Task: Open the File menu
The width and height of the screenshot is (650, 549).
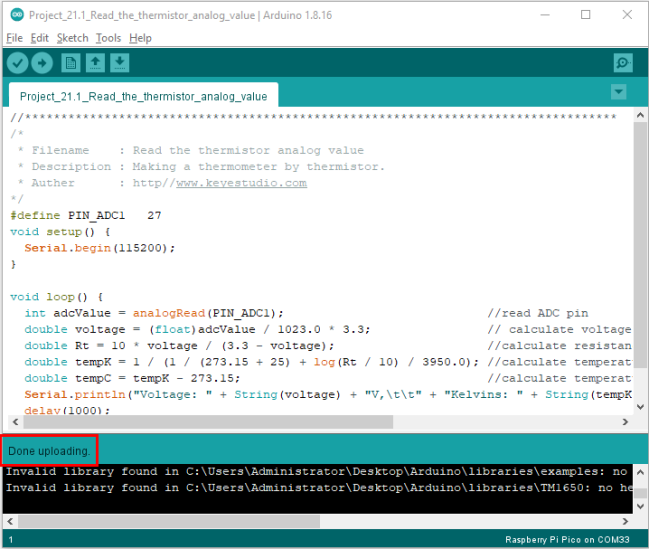Action: (x=15, y=38)
